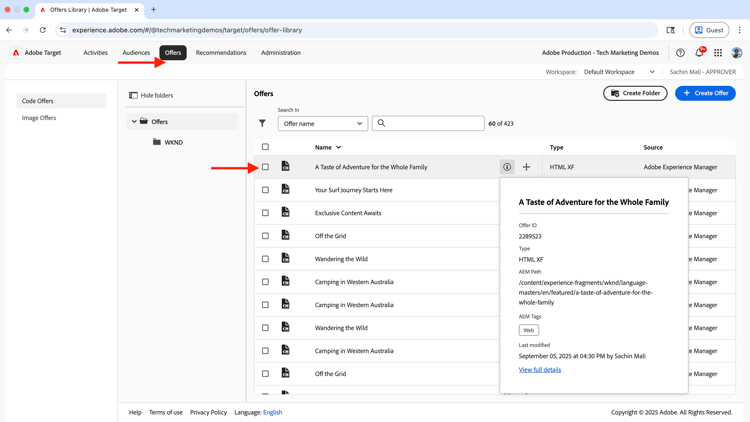750x422 pixels.
Task: Click the browser reload icon
Action: click(x=43, y=30)
